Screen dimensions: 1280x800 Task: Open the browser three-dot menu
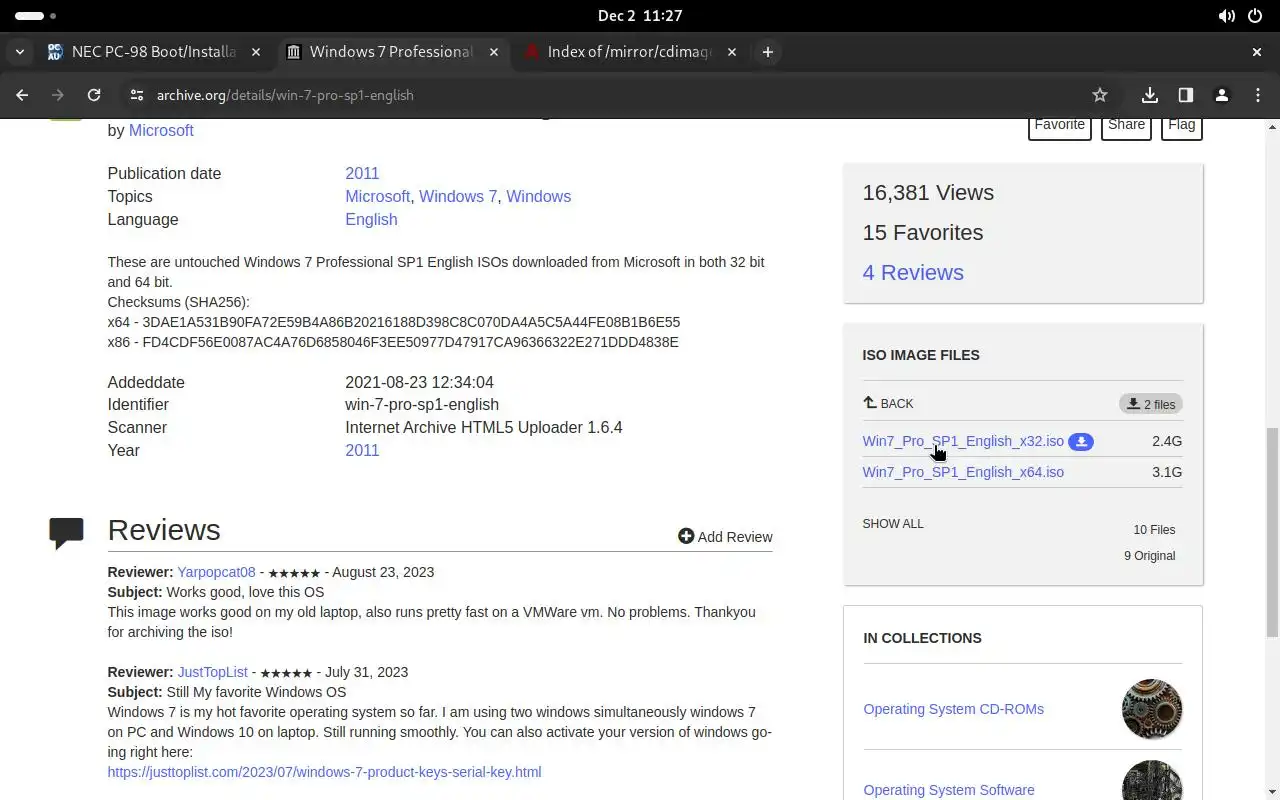point(1258,95)
